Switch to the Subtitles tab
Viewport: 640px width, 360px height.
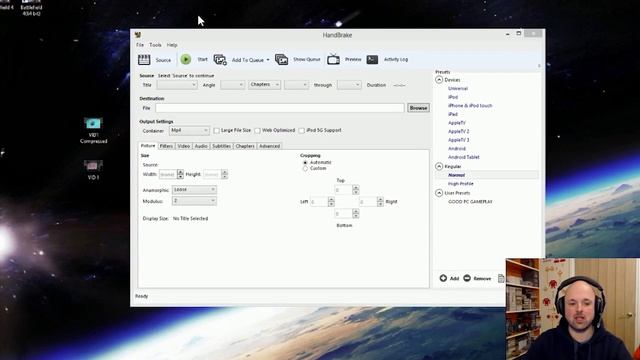coord(222,146)
